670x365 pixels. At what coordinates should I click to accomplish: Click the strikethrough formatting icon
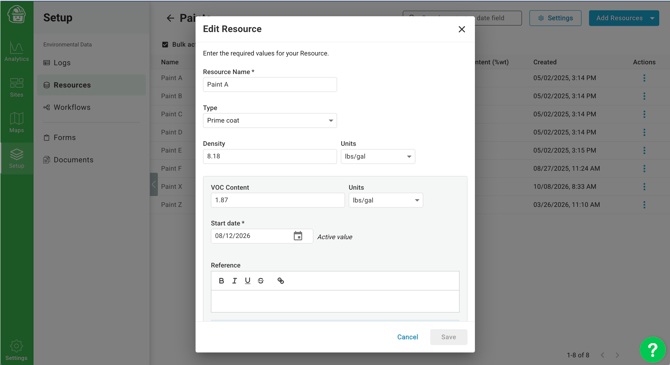pos(261,281)
